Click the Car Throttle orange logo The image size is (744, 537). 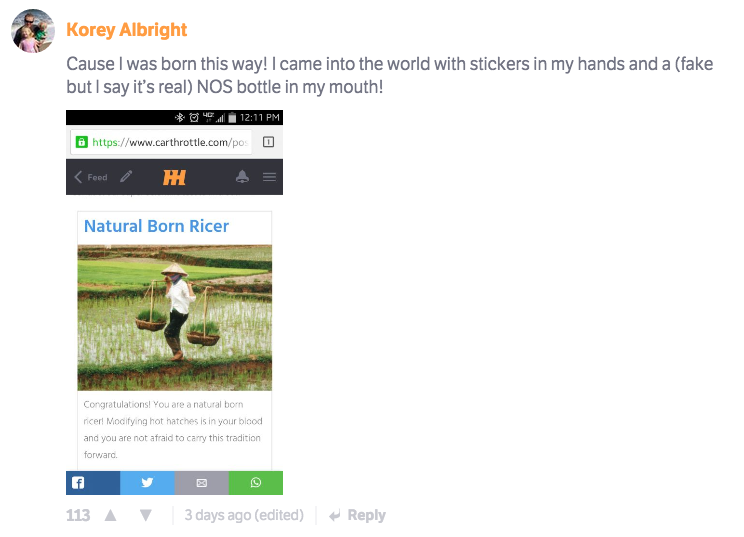tap(174, 177)
